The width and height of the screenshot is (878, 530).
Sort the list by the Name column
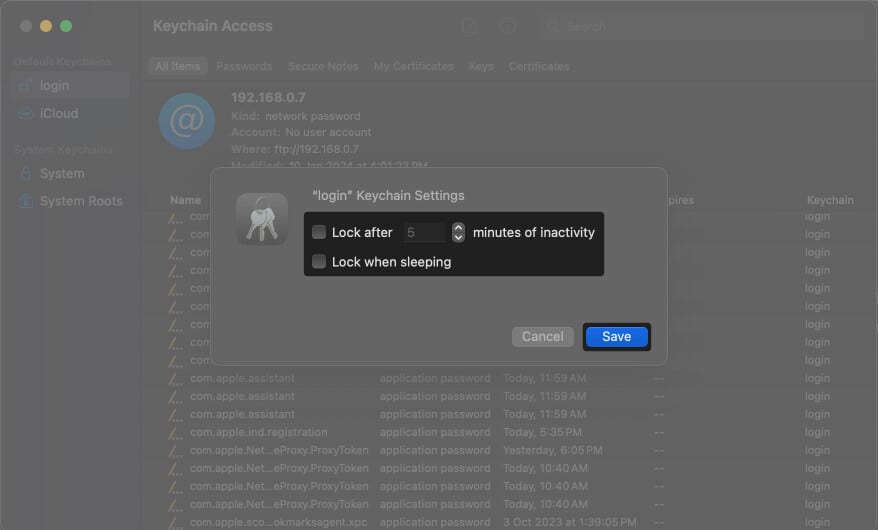[x=185, y=200]
